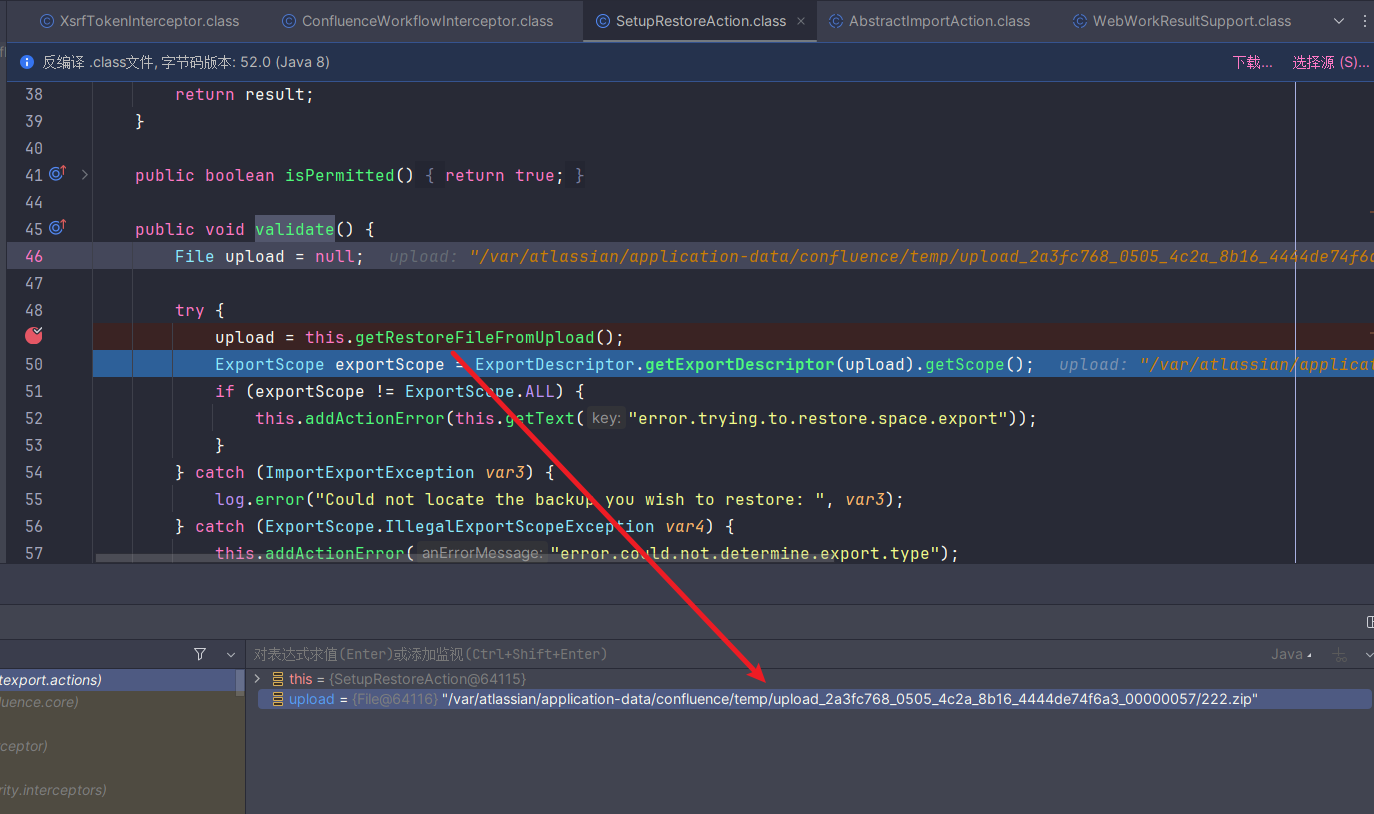Toggle the breakpoint on line 49
This screenshot has height=814, width=1374.
[x=33, y=336]
